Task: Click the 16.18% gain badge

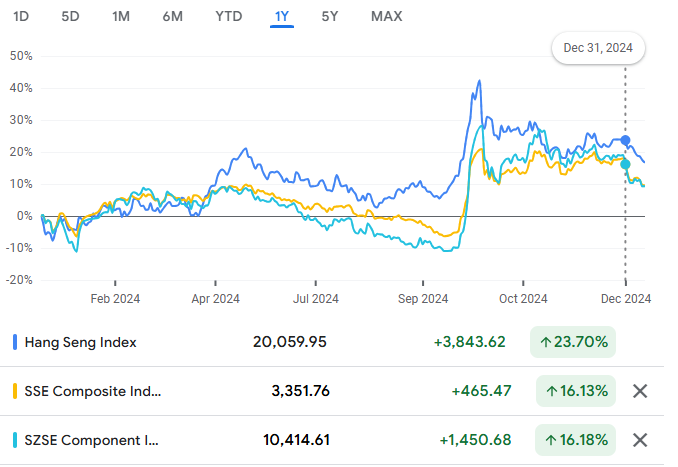Action: point(573,440)
